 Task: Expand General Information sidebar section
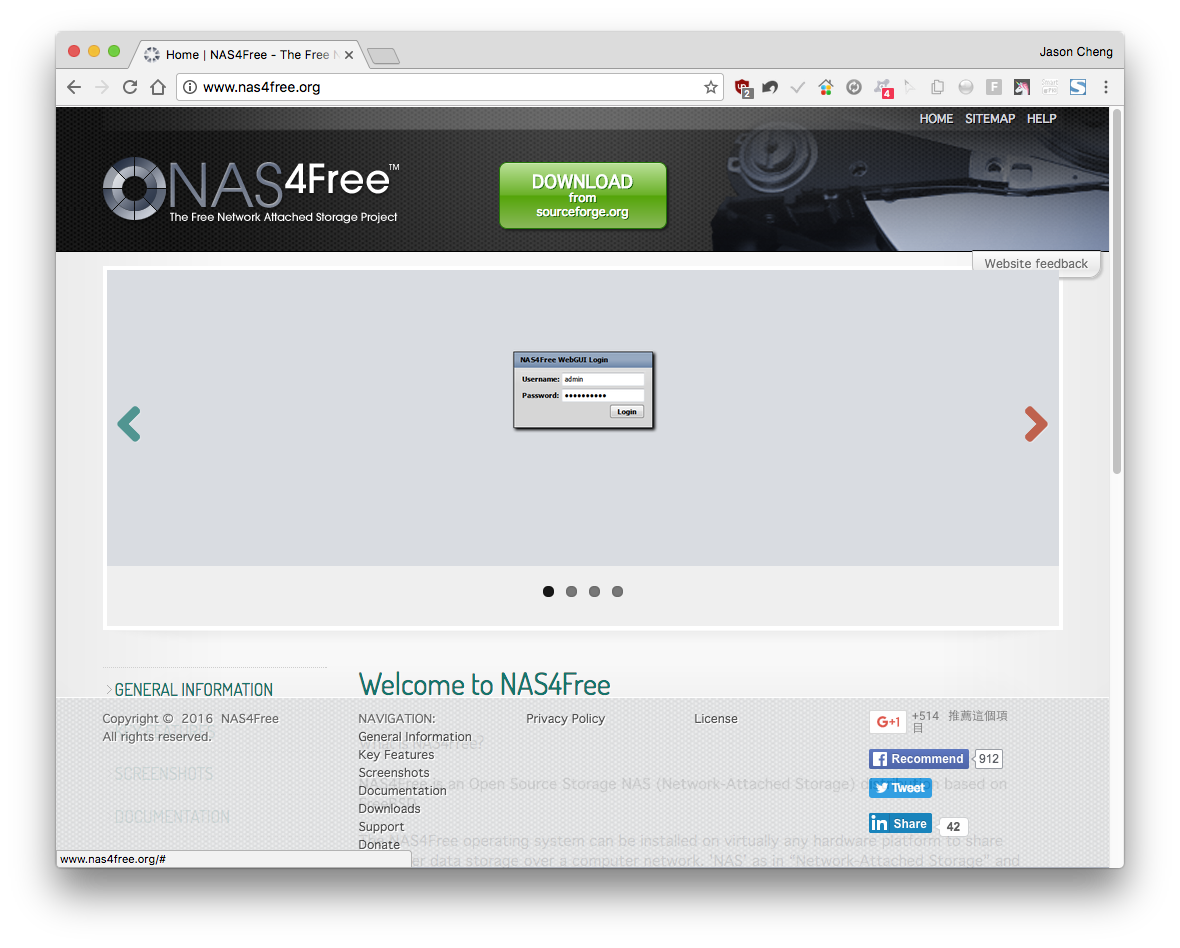tap(193, 689)
